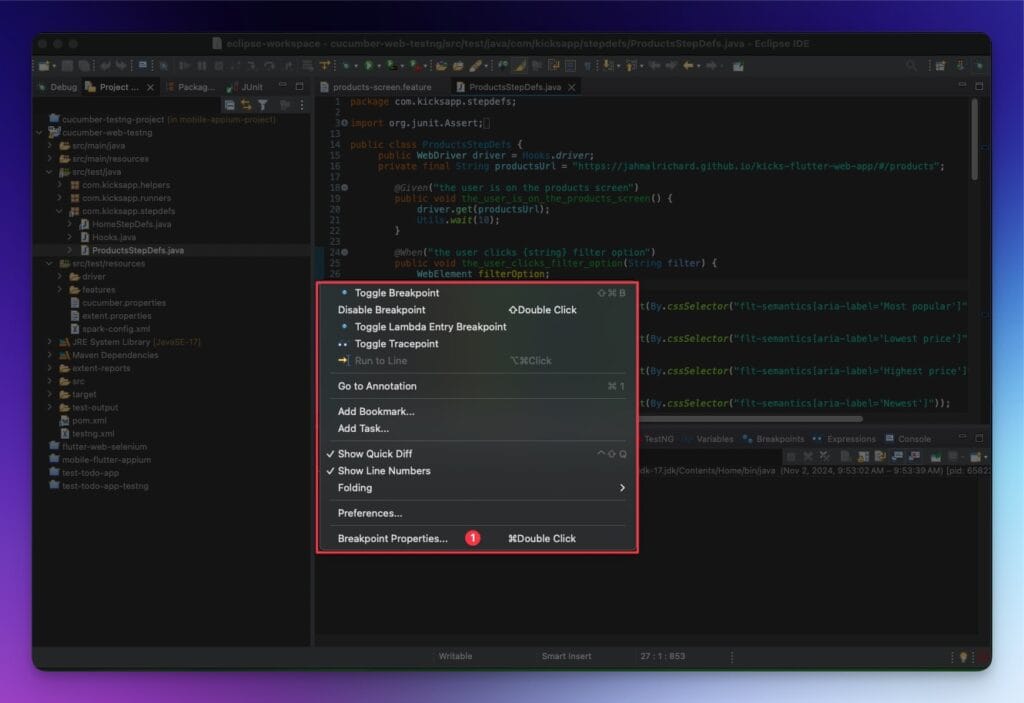
Task: Open the JUnit view tab
Action: 245,87
